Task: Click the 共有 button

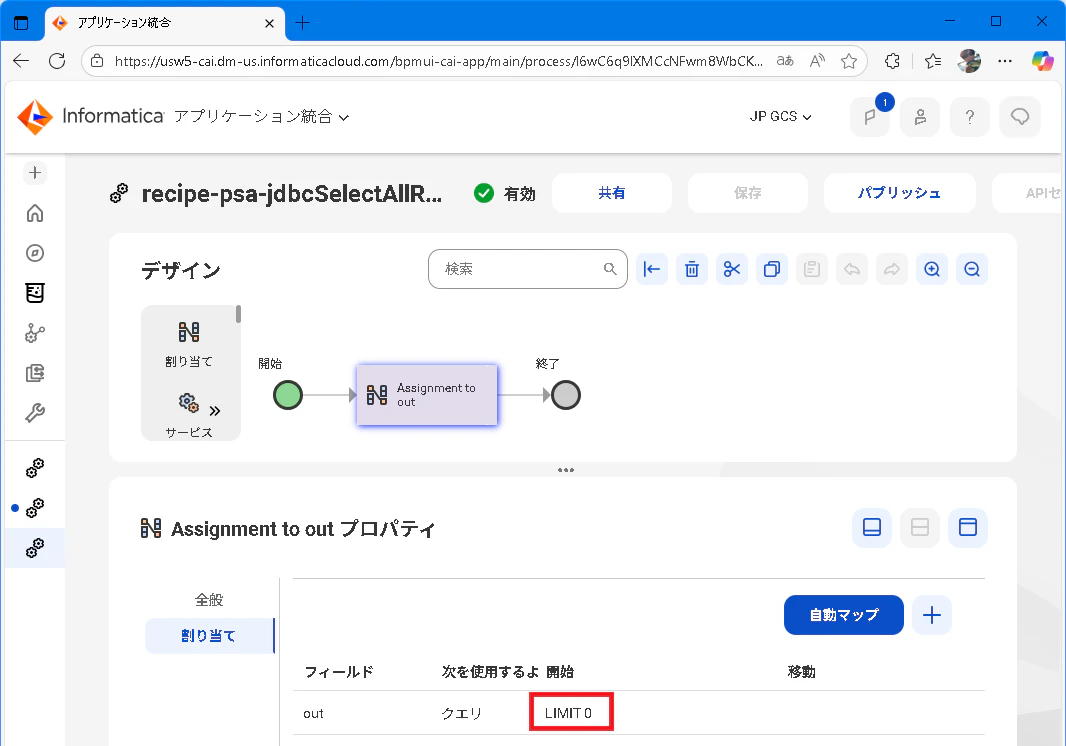Action: pyautogui.click(x=612, y=193)
